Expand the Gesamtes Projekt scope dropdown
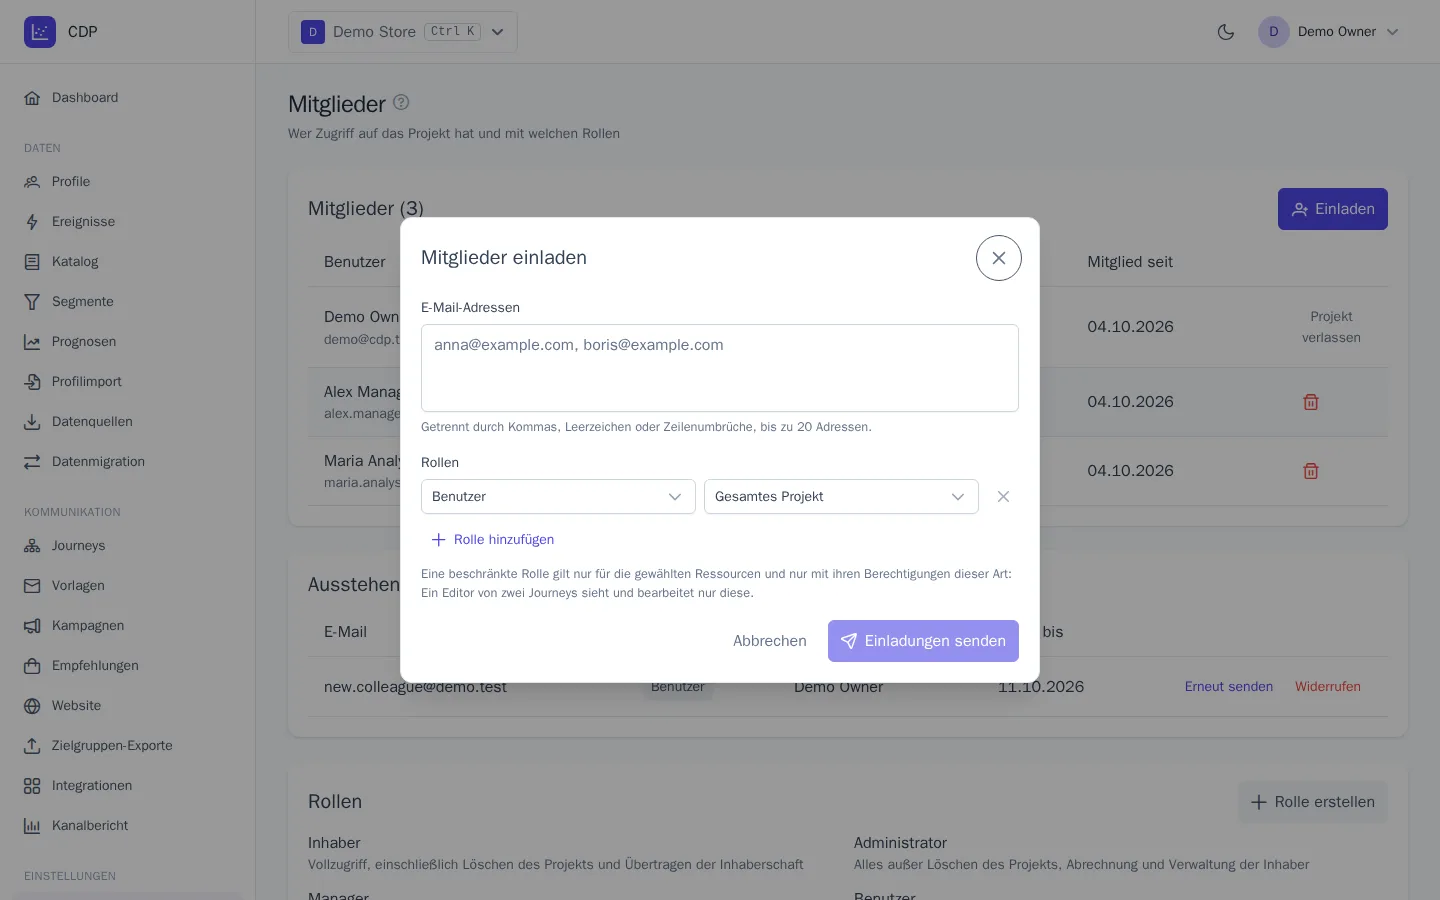Image resolution: width=1440 pixels, height=900 pixels. click(x=841, y=497)
